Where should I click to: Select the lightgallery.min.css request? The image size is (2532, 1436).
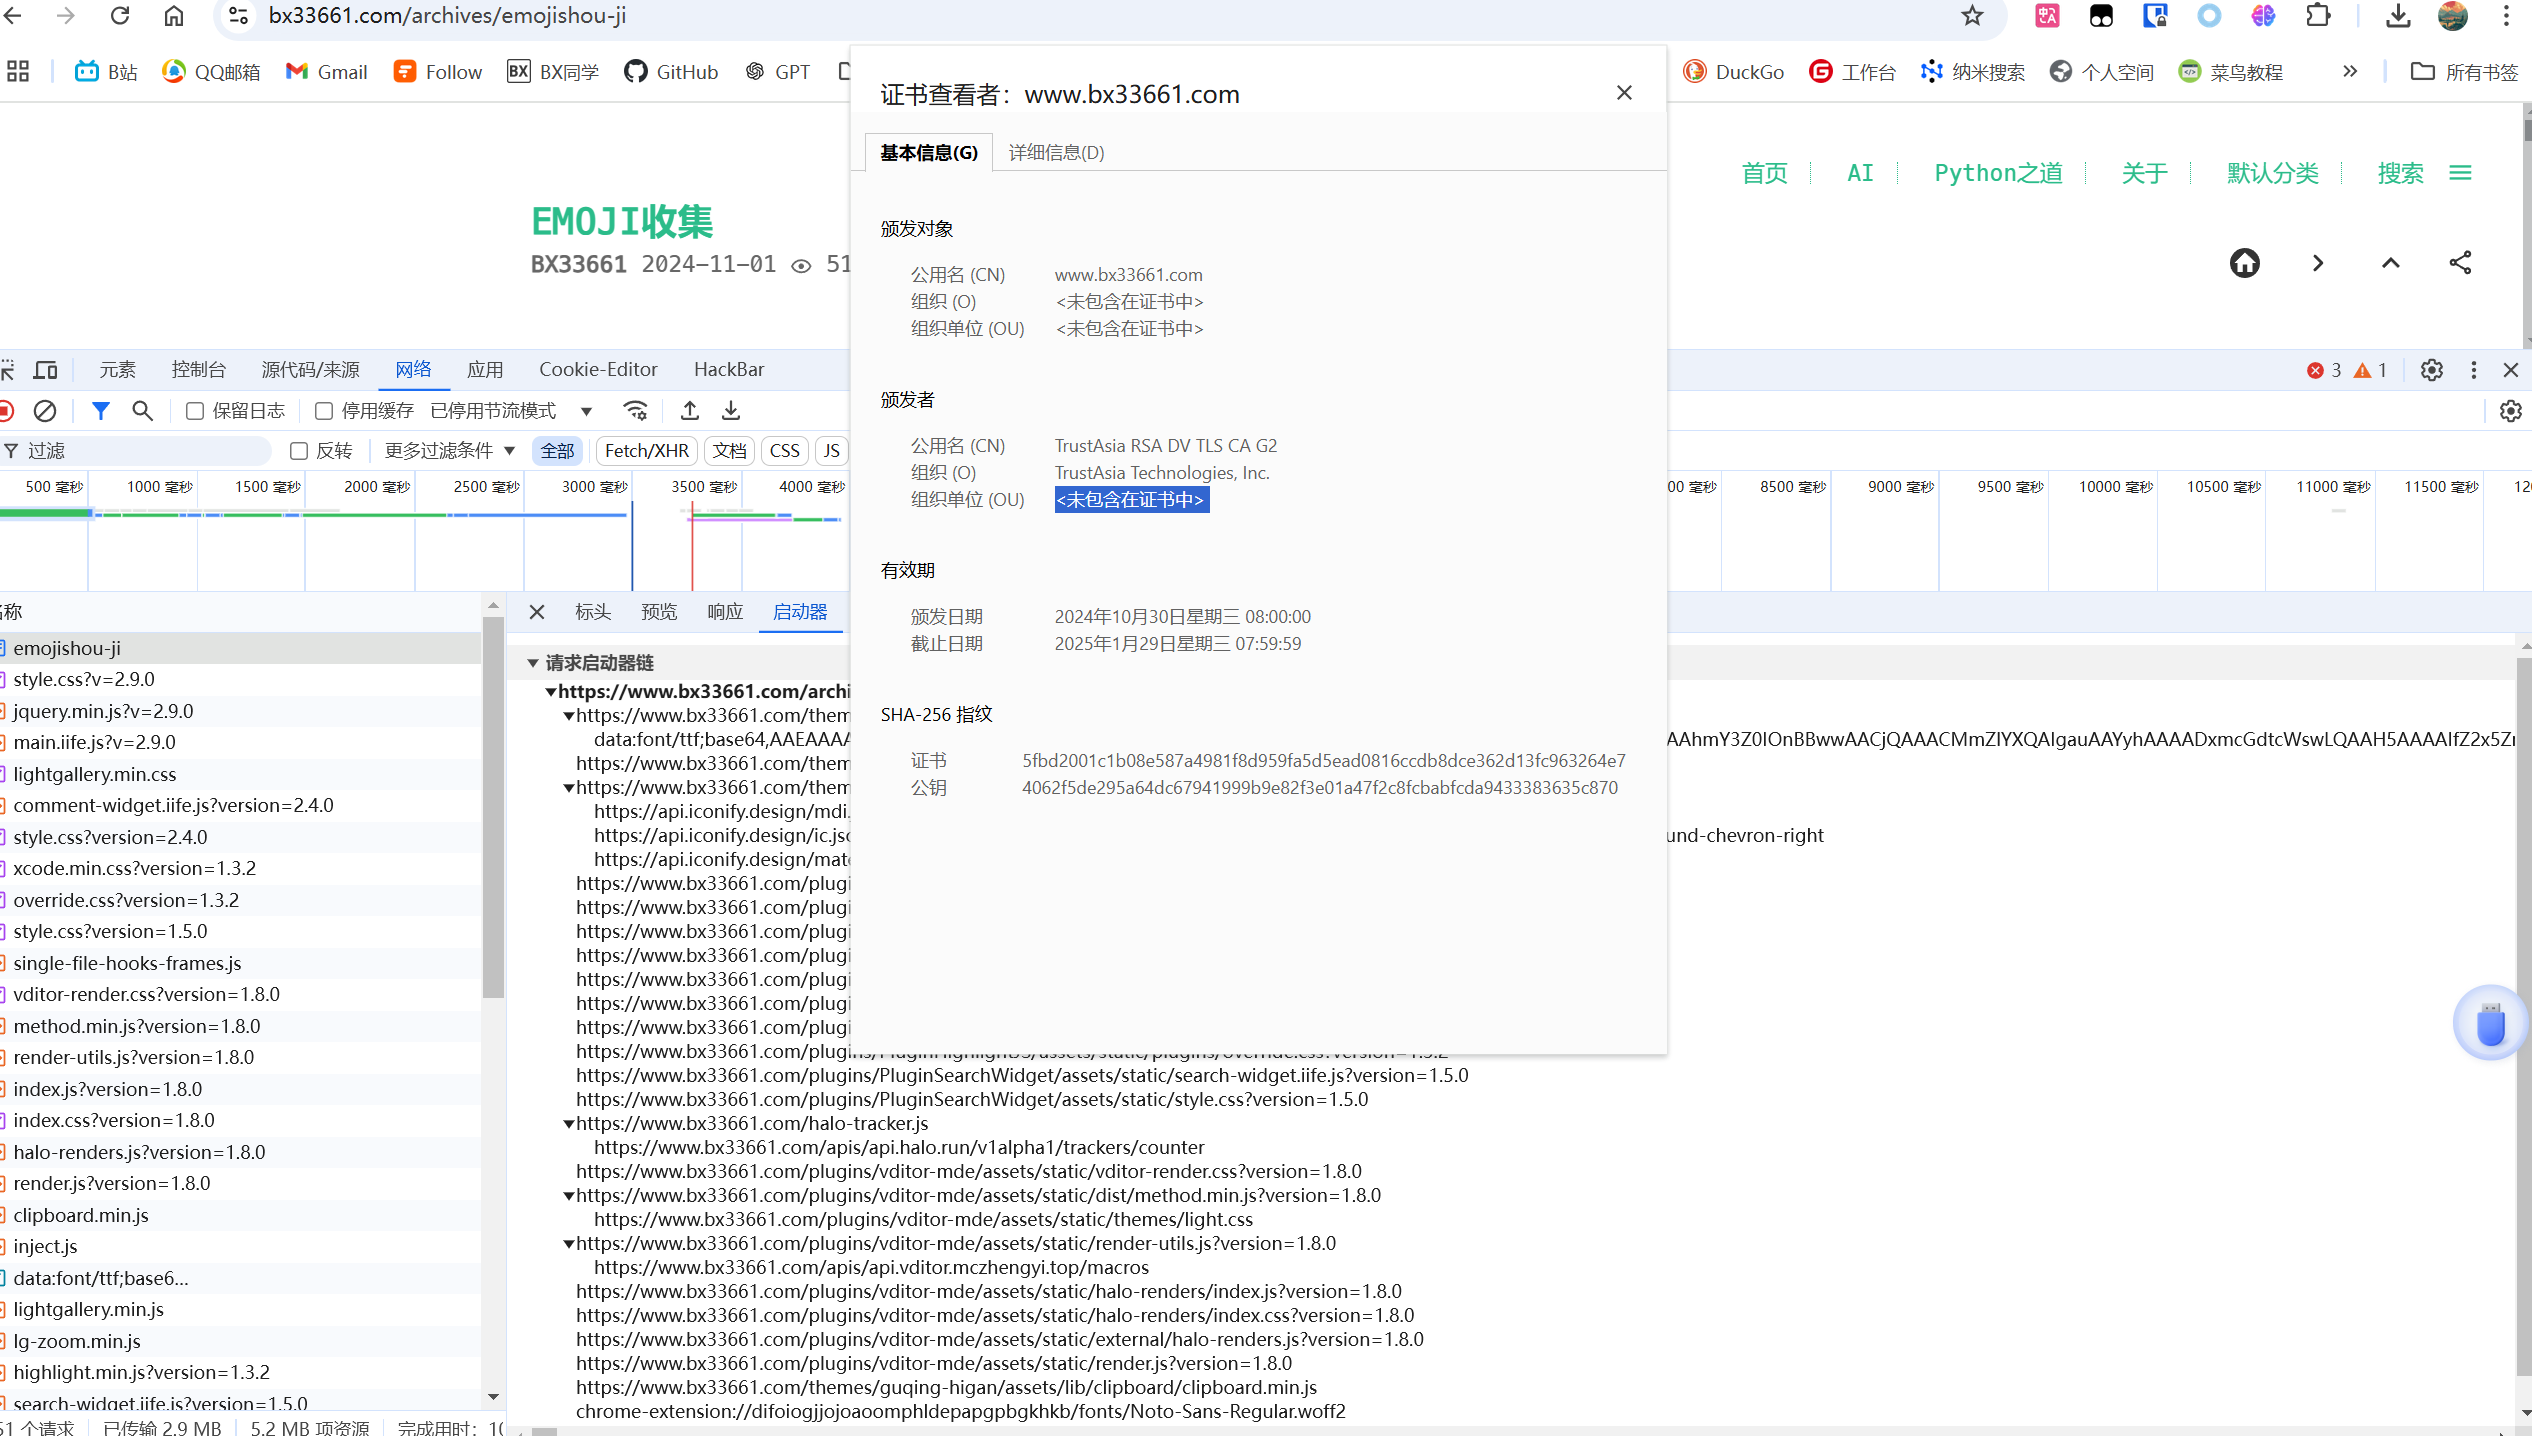[240, 774]
